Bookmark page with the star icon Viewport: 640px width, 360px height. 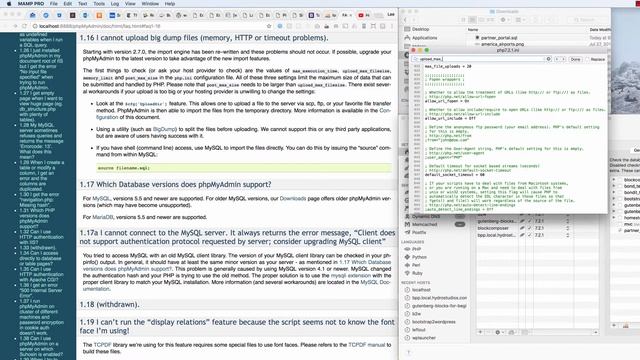(x=269, y=26)
